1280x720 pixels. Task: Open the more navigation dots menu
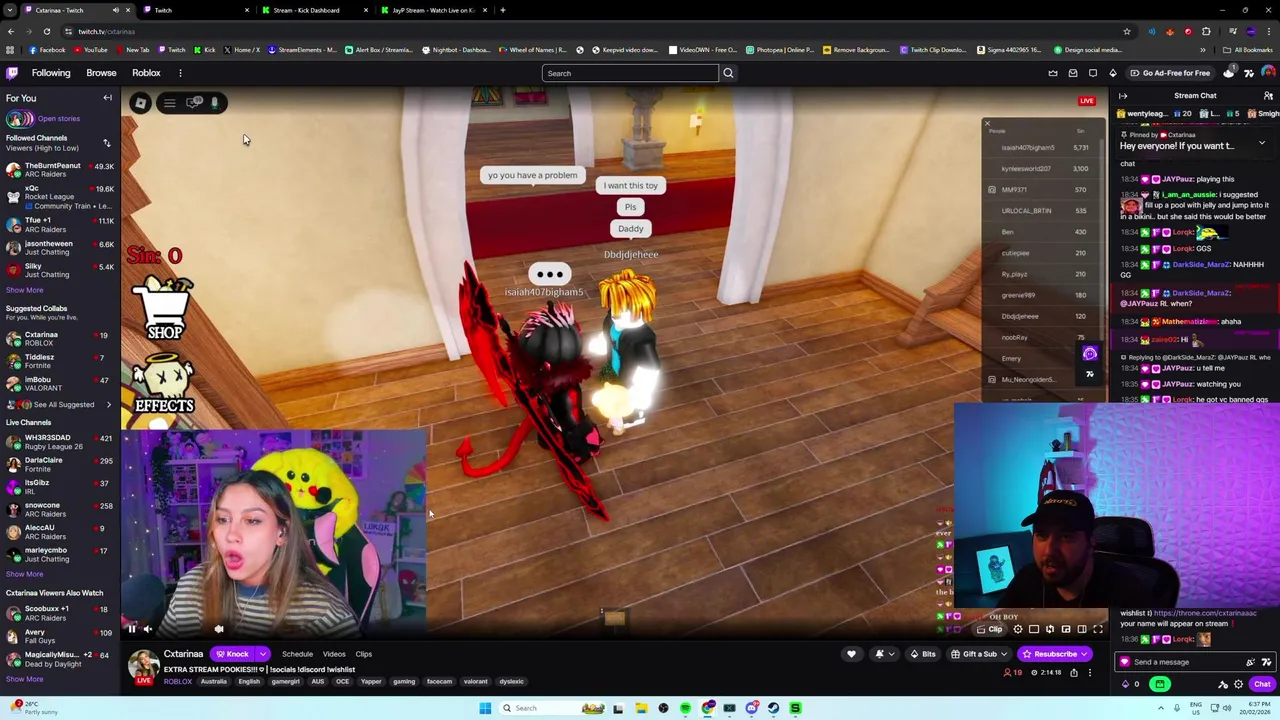click(180, 73)
